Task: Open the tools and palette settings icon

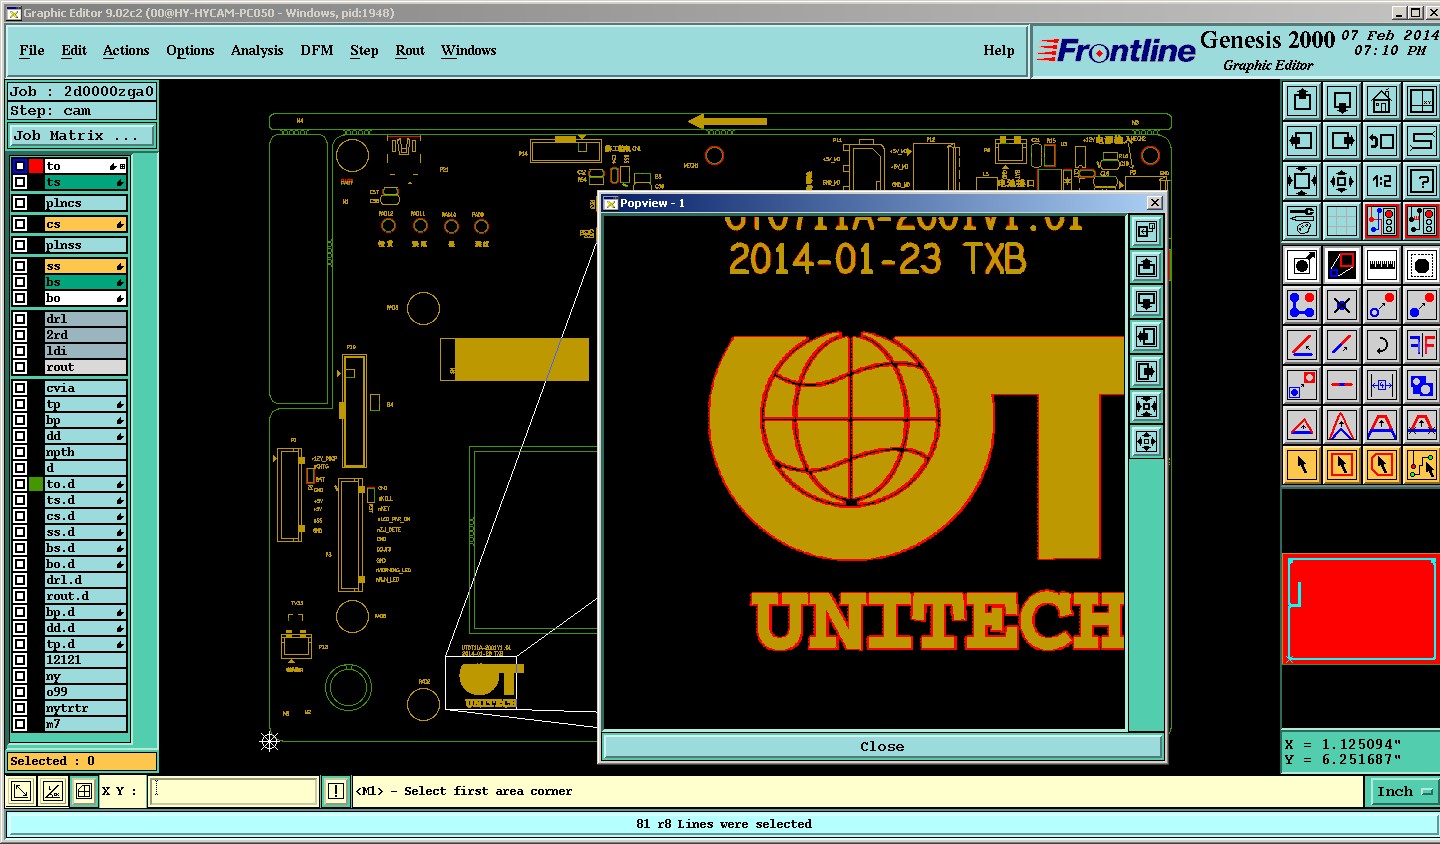Action: (x=1302, y=221)
